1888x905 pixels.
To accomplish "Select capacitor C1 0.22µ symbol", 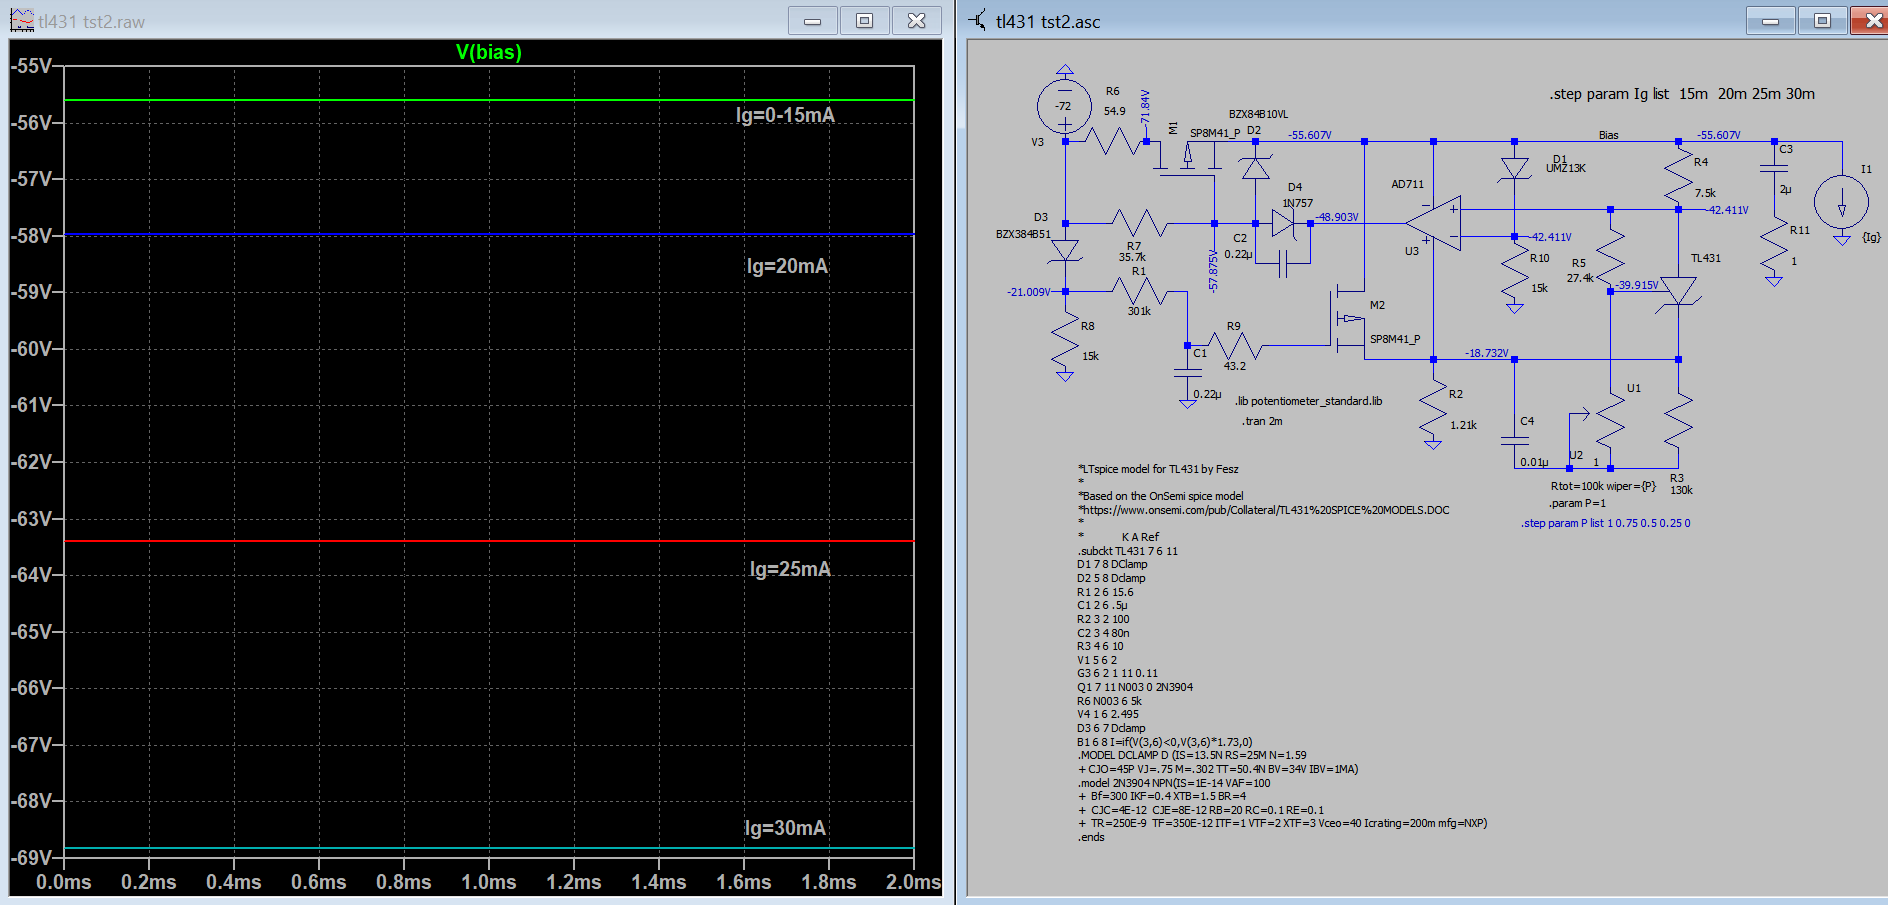I will point(1187,372).
